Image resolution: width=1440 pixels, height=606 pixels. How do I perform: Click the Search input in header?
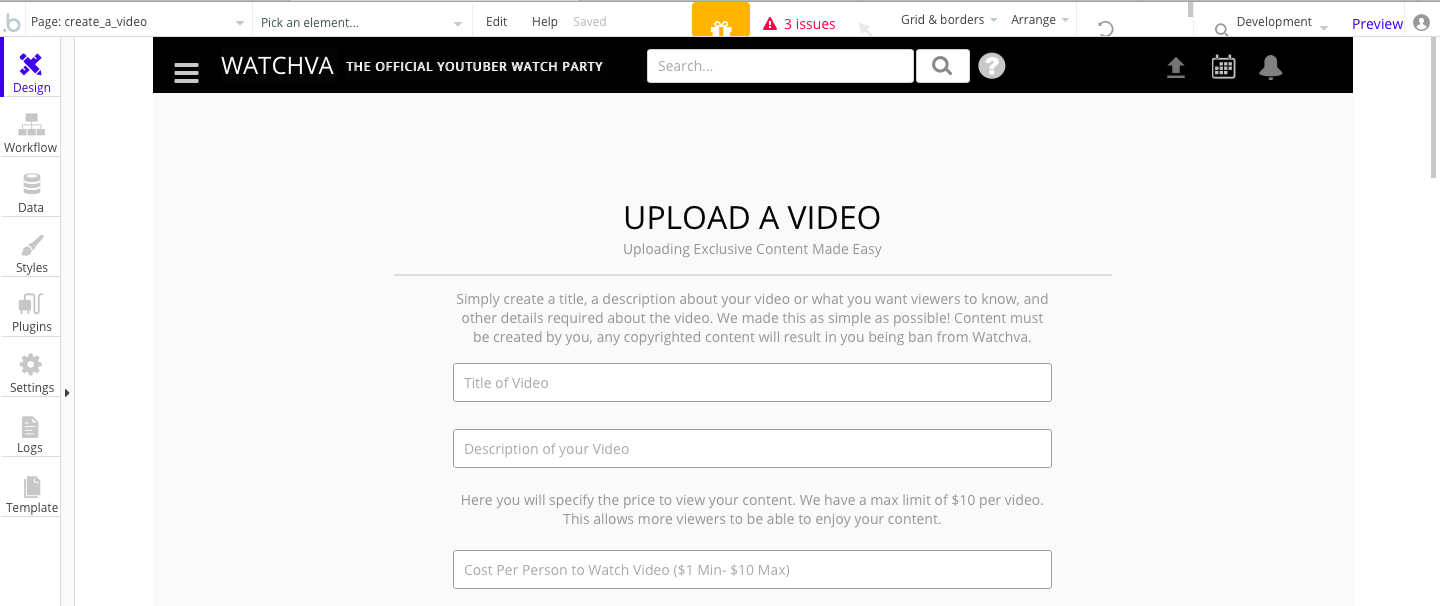[x=780, y=66]
